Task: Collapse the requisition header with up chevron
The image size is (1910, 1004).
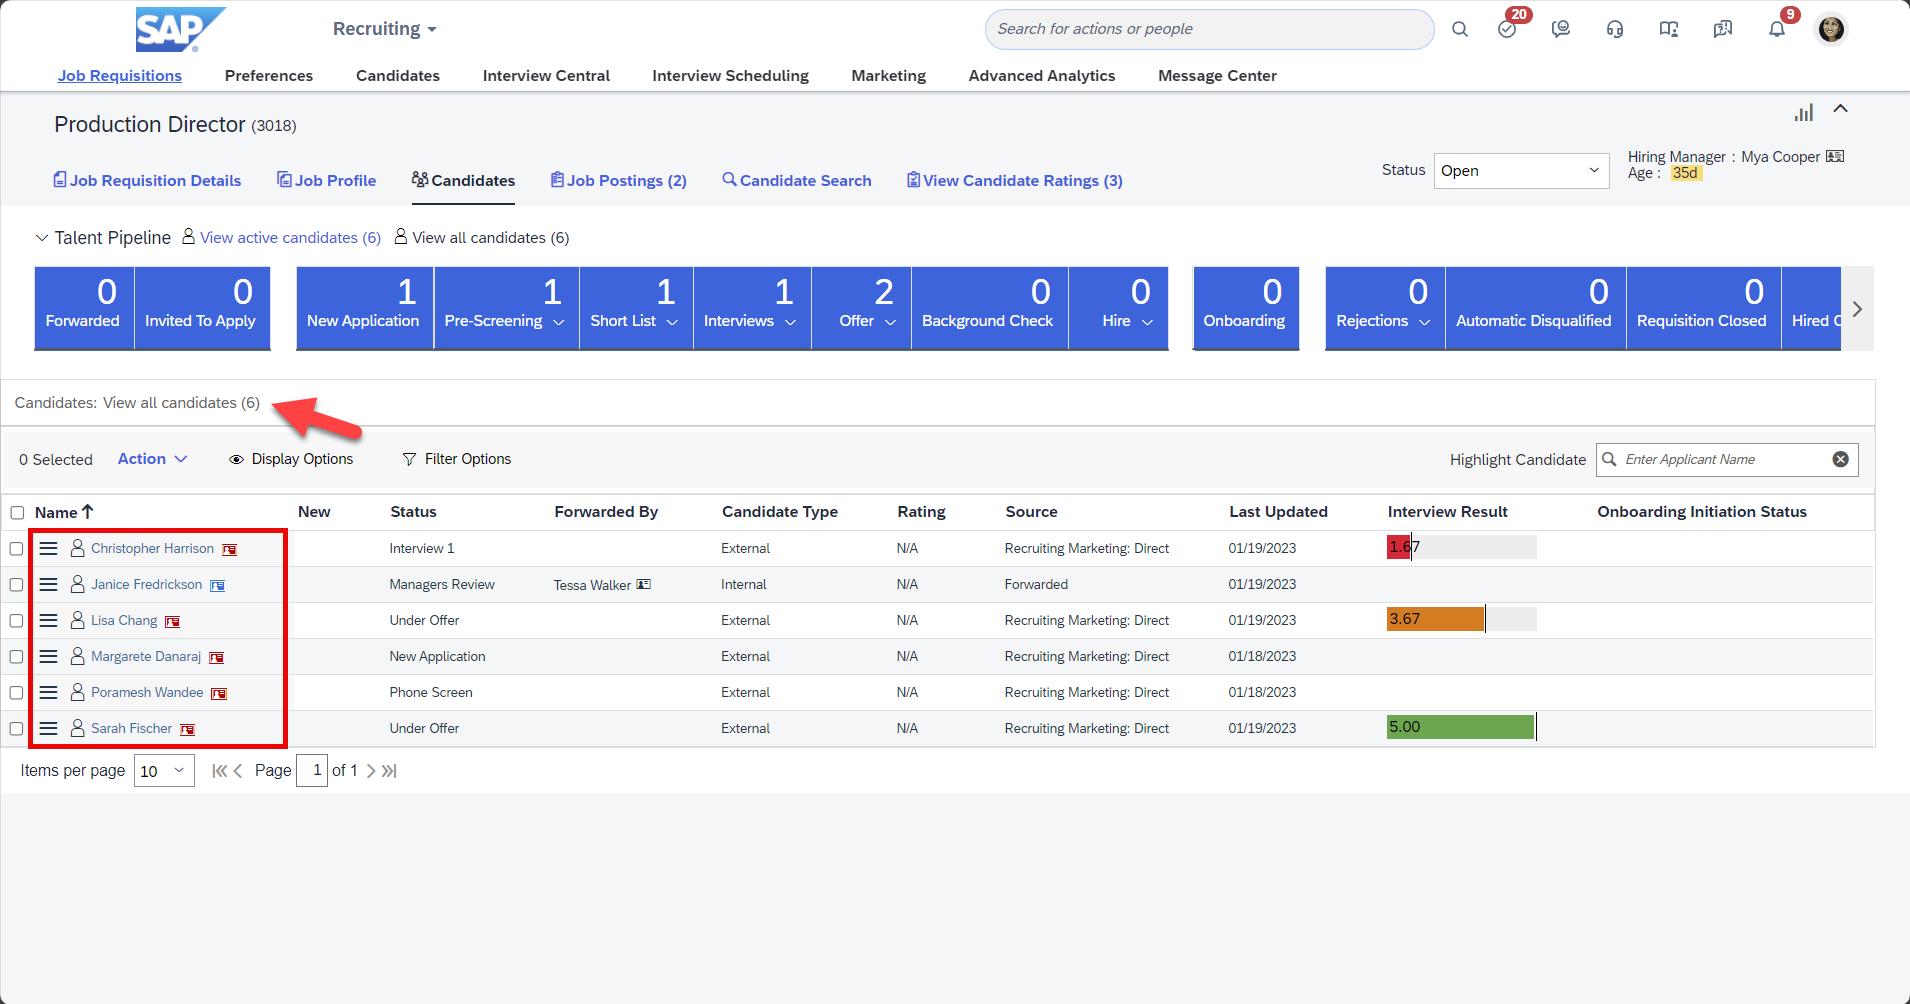Action: pyautogui.click(x=1840, y=108)
